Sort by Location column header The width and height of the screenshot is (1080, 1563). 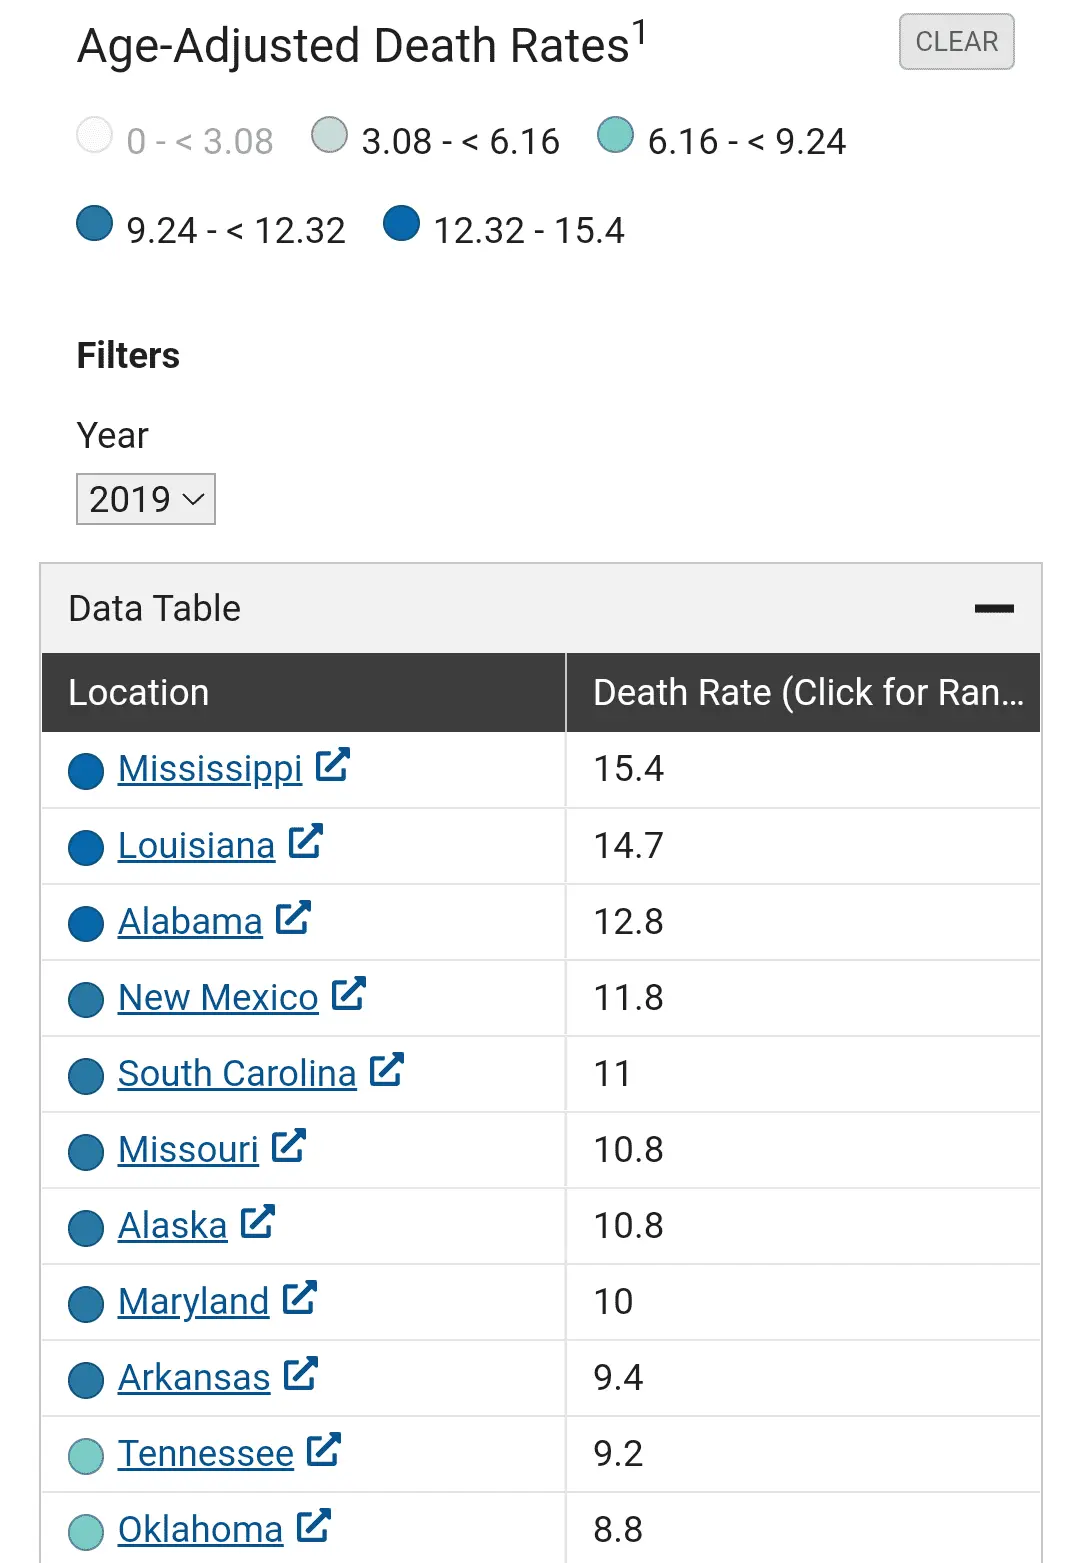pos(138,692)
